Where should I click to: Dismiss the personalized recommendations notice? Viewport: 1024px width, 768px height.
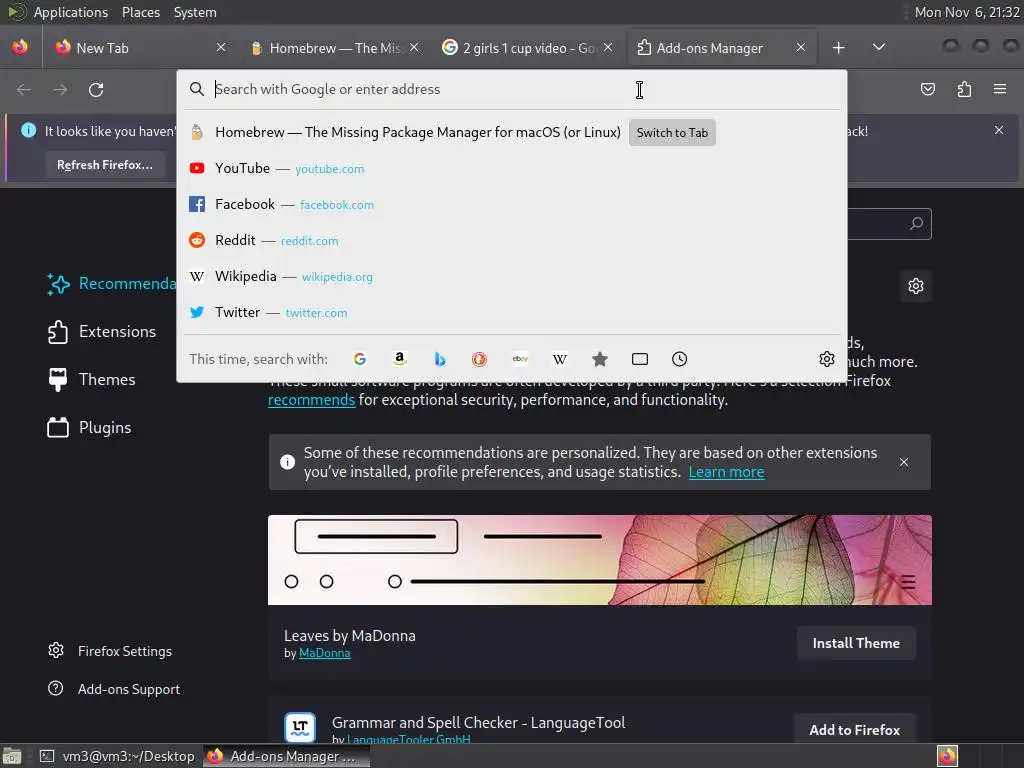904,462
